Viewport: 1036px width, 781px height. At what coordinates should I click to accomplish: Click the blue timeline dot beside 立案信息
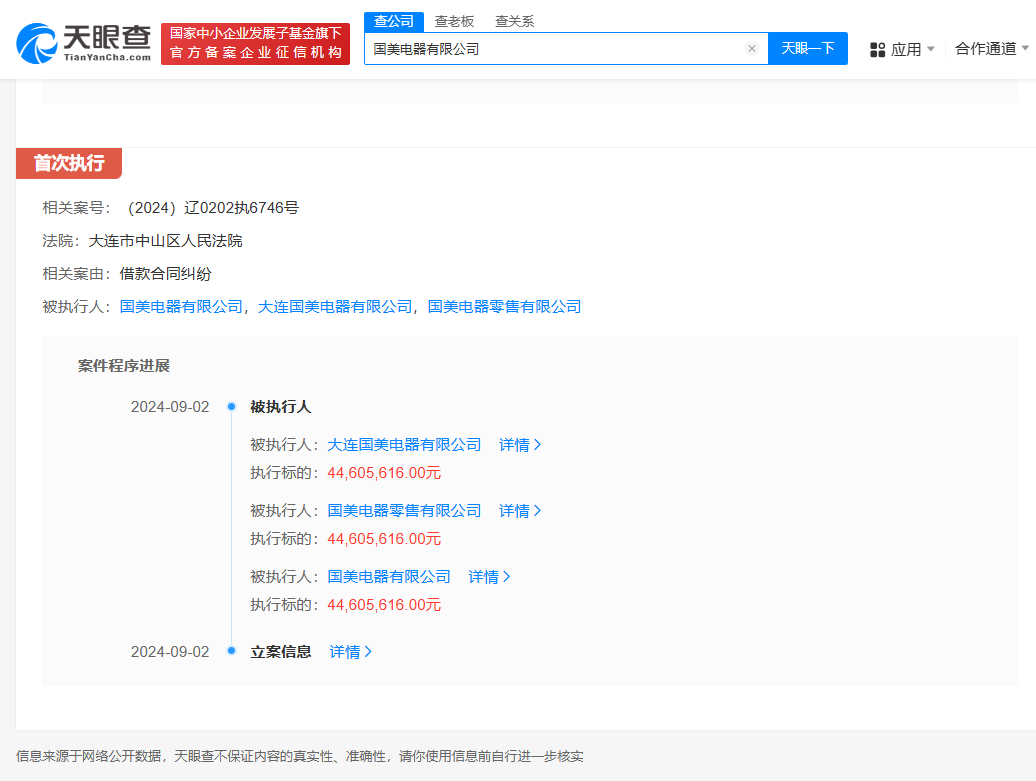(231, 651)
